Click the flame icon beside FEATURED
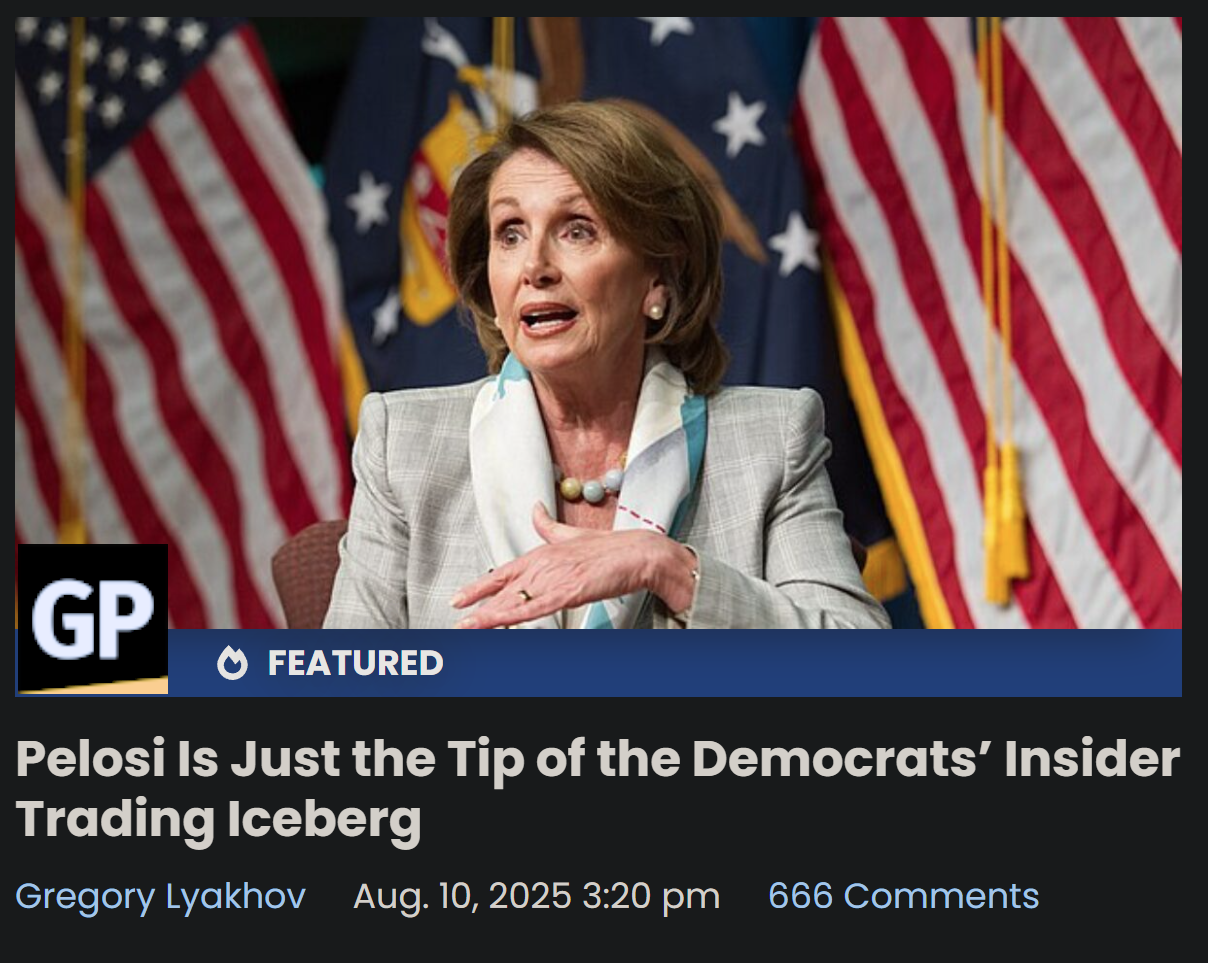Viewport: 1208px width, 963px height. coord(232,663)
